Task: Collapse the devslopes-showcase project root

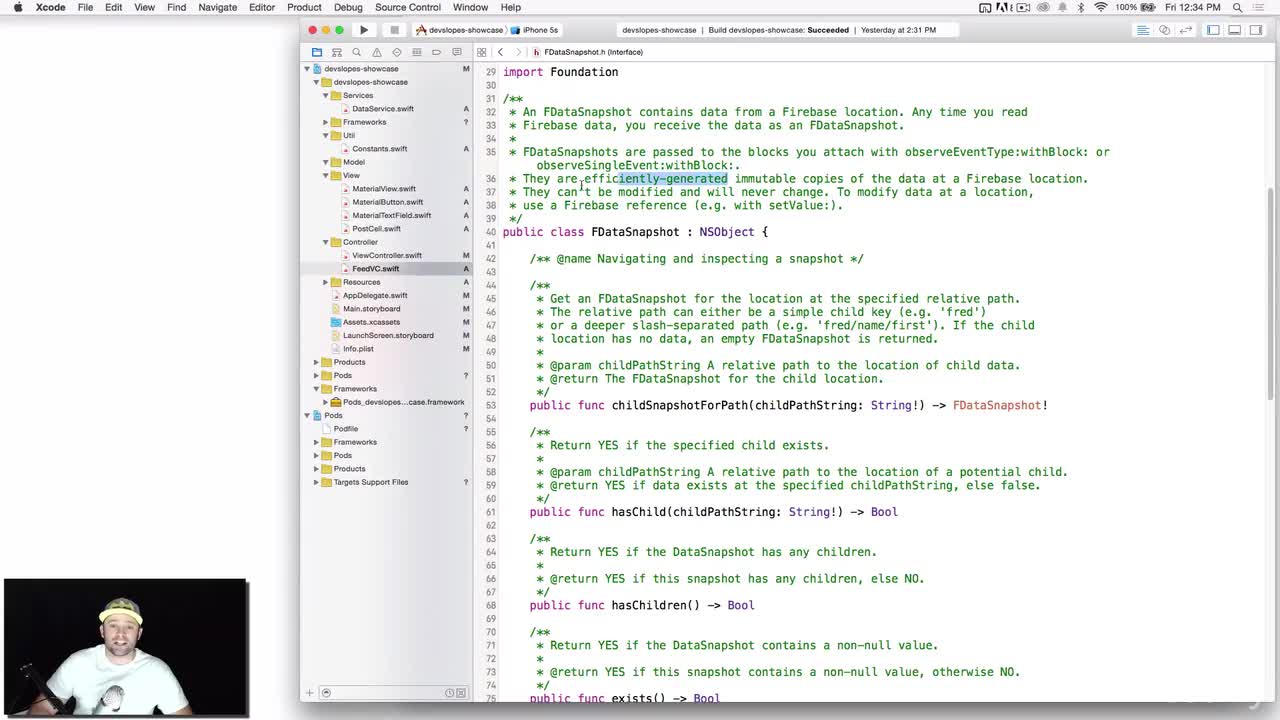Action: coord(308,69)
